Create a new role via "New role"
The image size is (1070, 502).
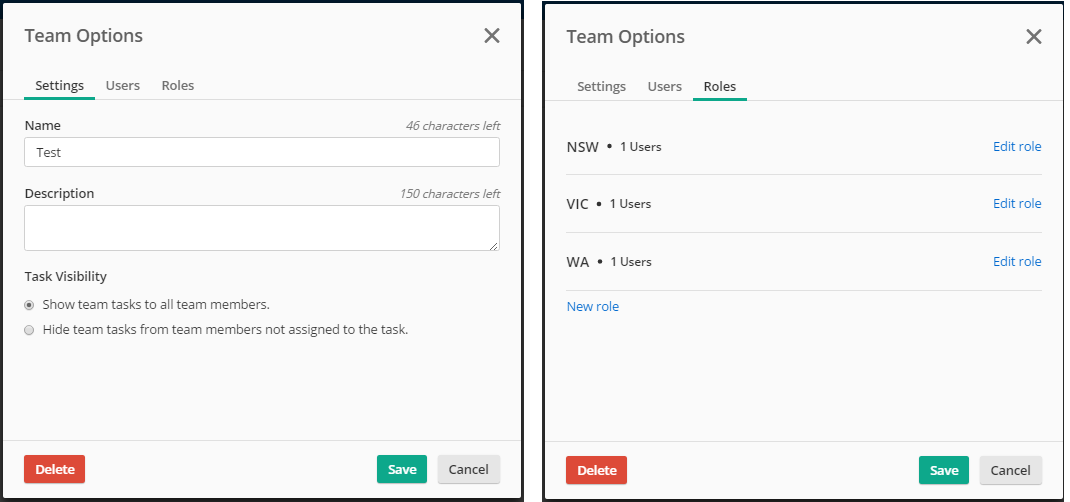593,307
